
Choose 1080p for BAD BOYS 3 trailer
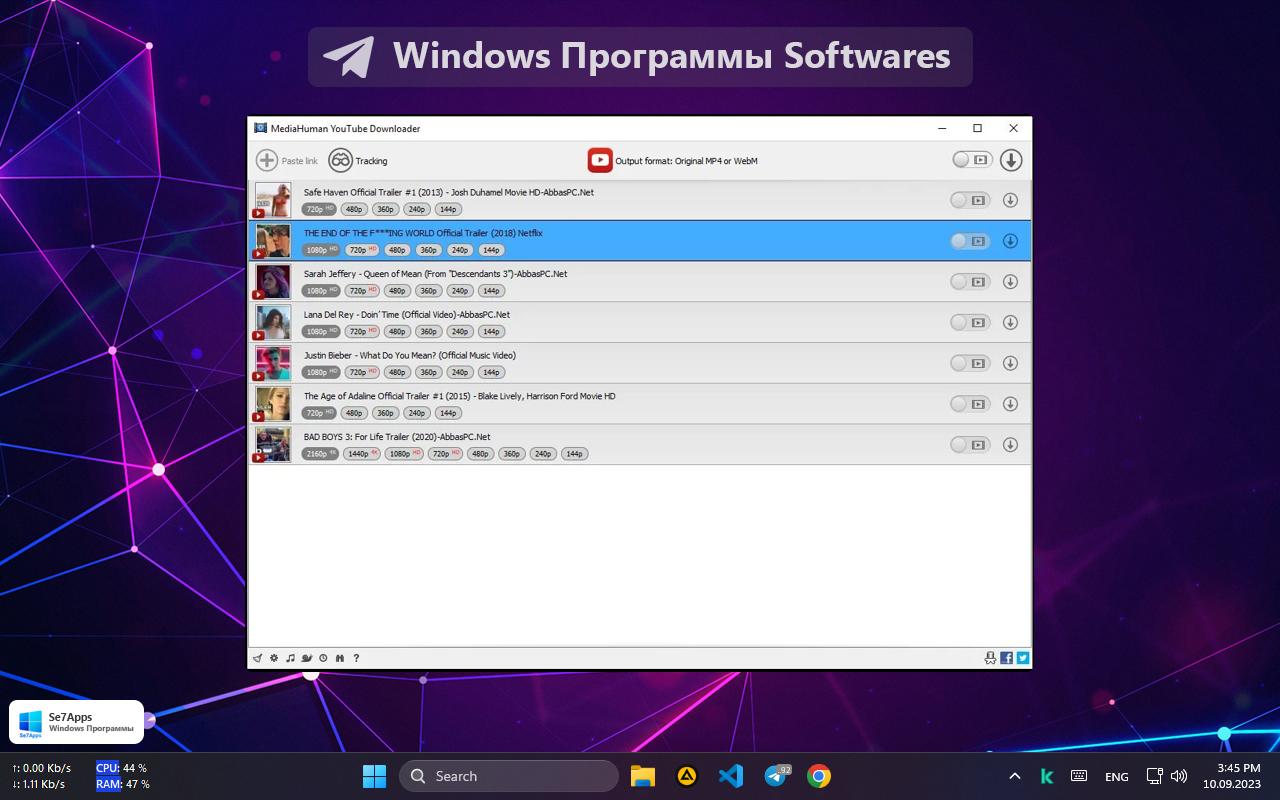point(404,454)
